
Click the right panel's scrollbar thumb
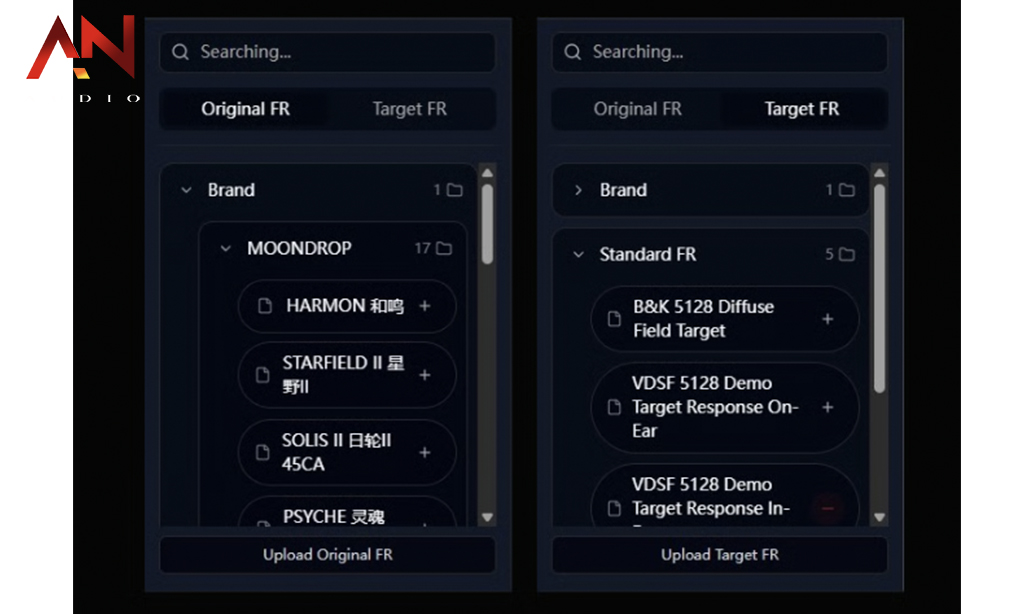click(879, 289)
